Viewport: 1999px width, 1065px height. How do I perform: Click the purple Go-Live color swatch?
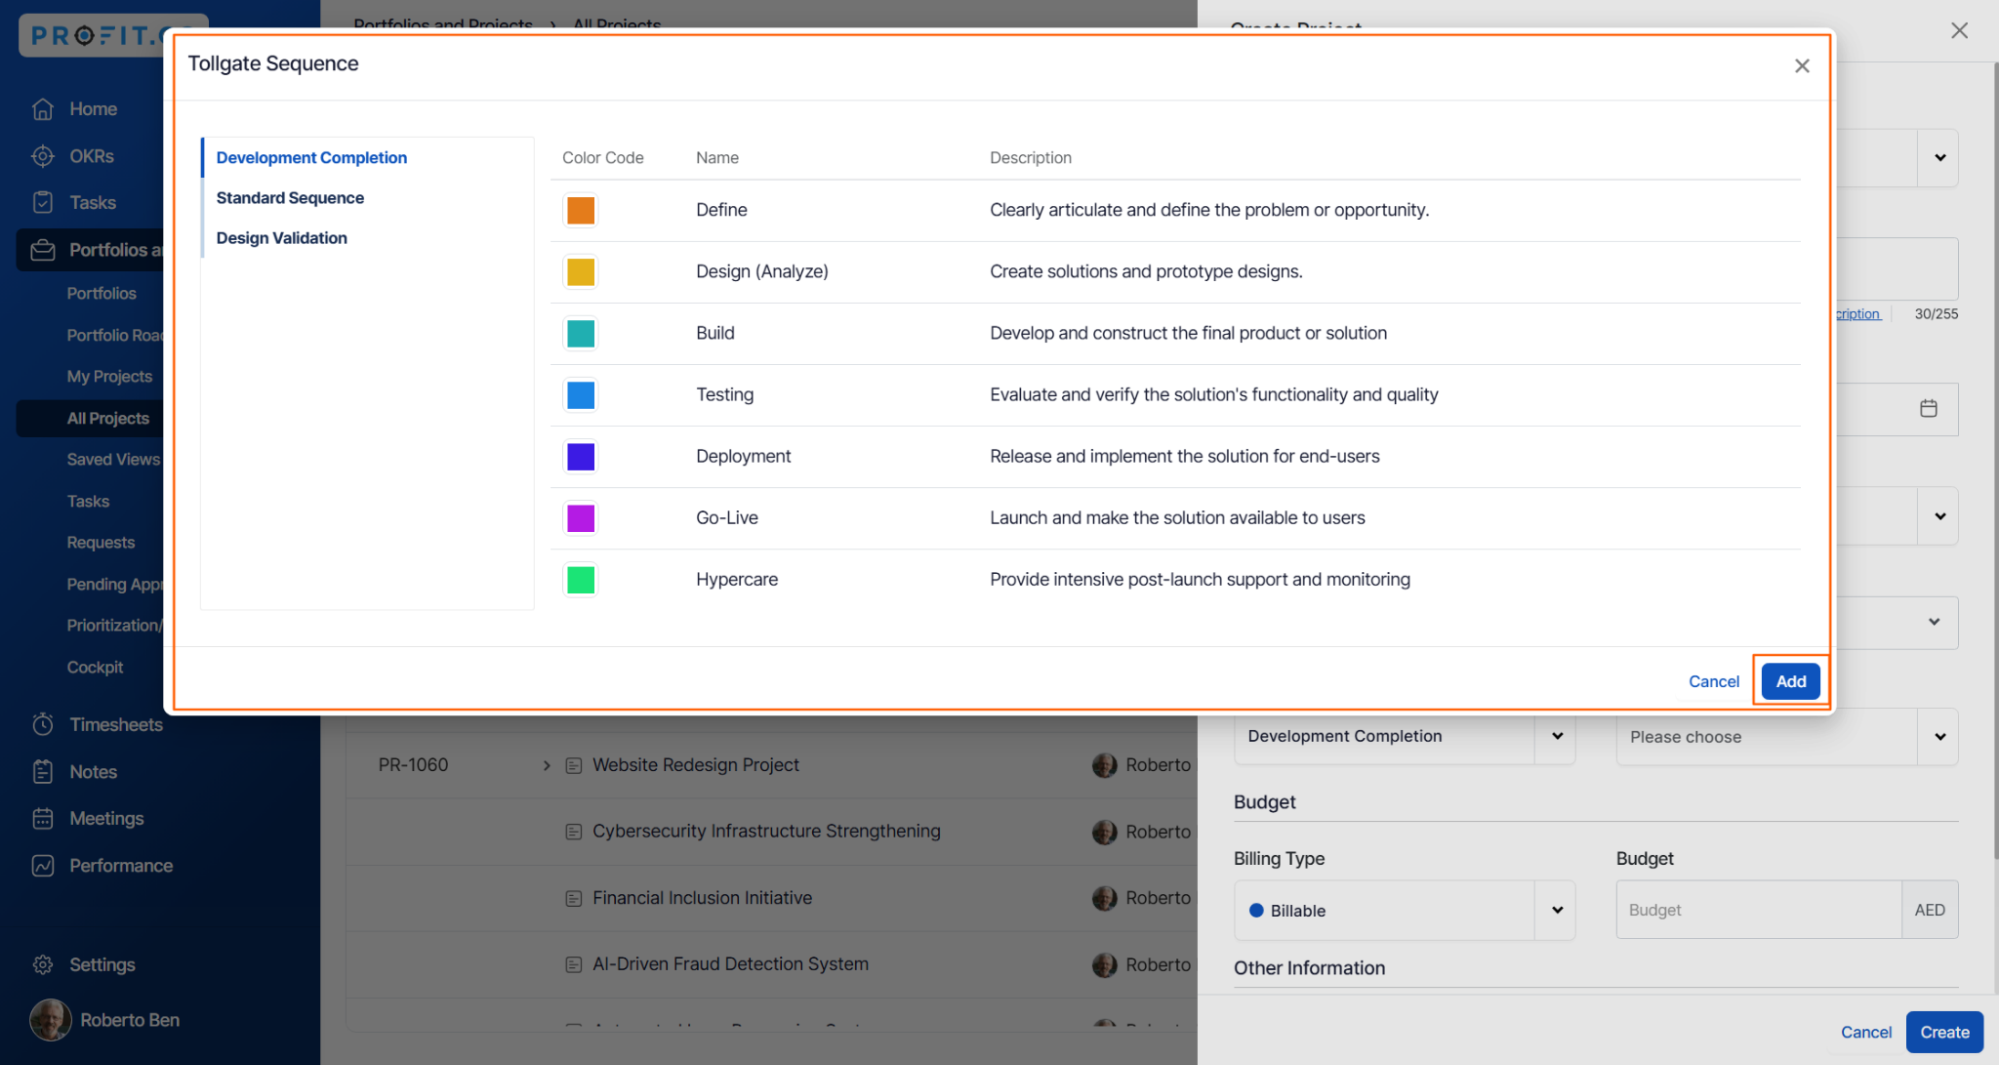tap(580, 518)
